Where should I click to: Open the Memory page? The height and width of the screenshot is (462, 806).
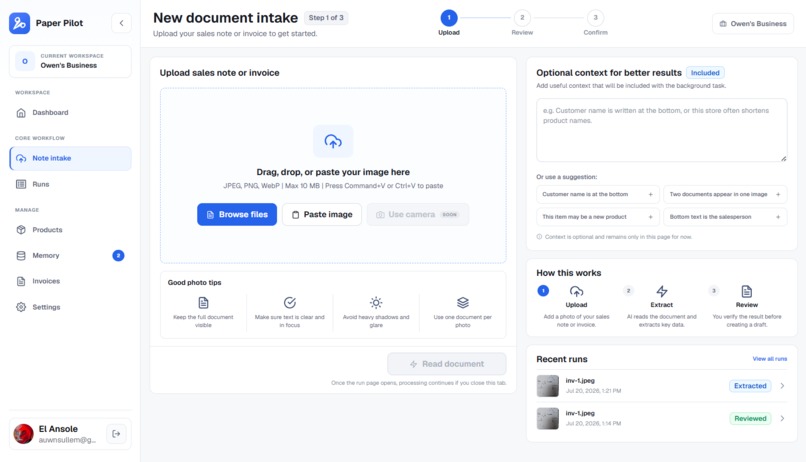70,255
